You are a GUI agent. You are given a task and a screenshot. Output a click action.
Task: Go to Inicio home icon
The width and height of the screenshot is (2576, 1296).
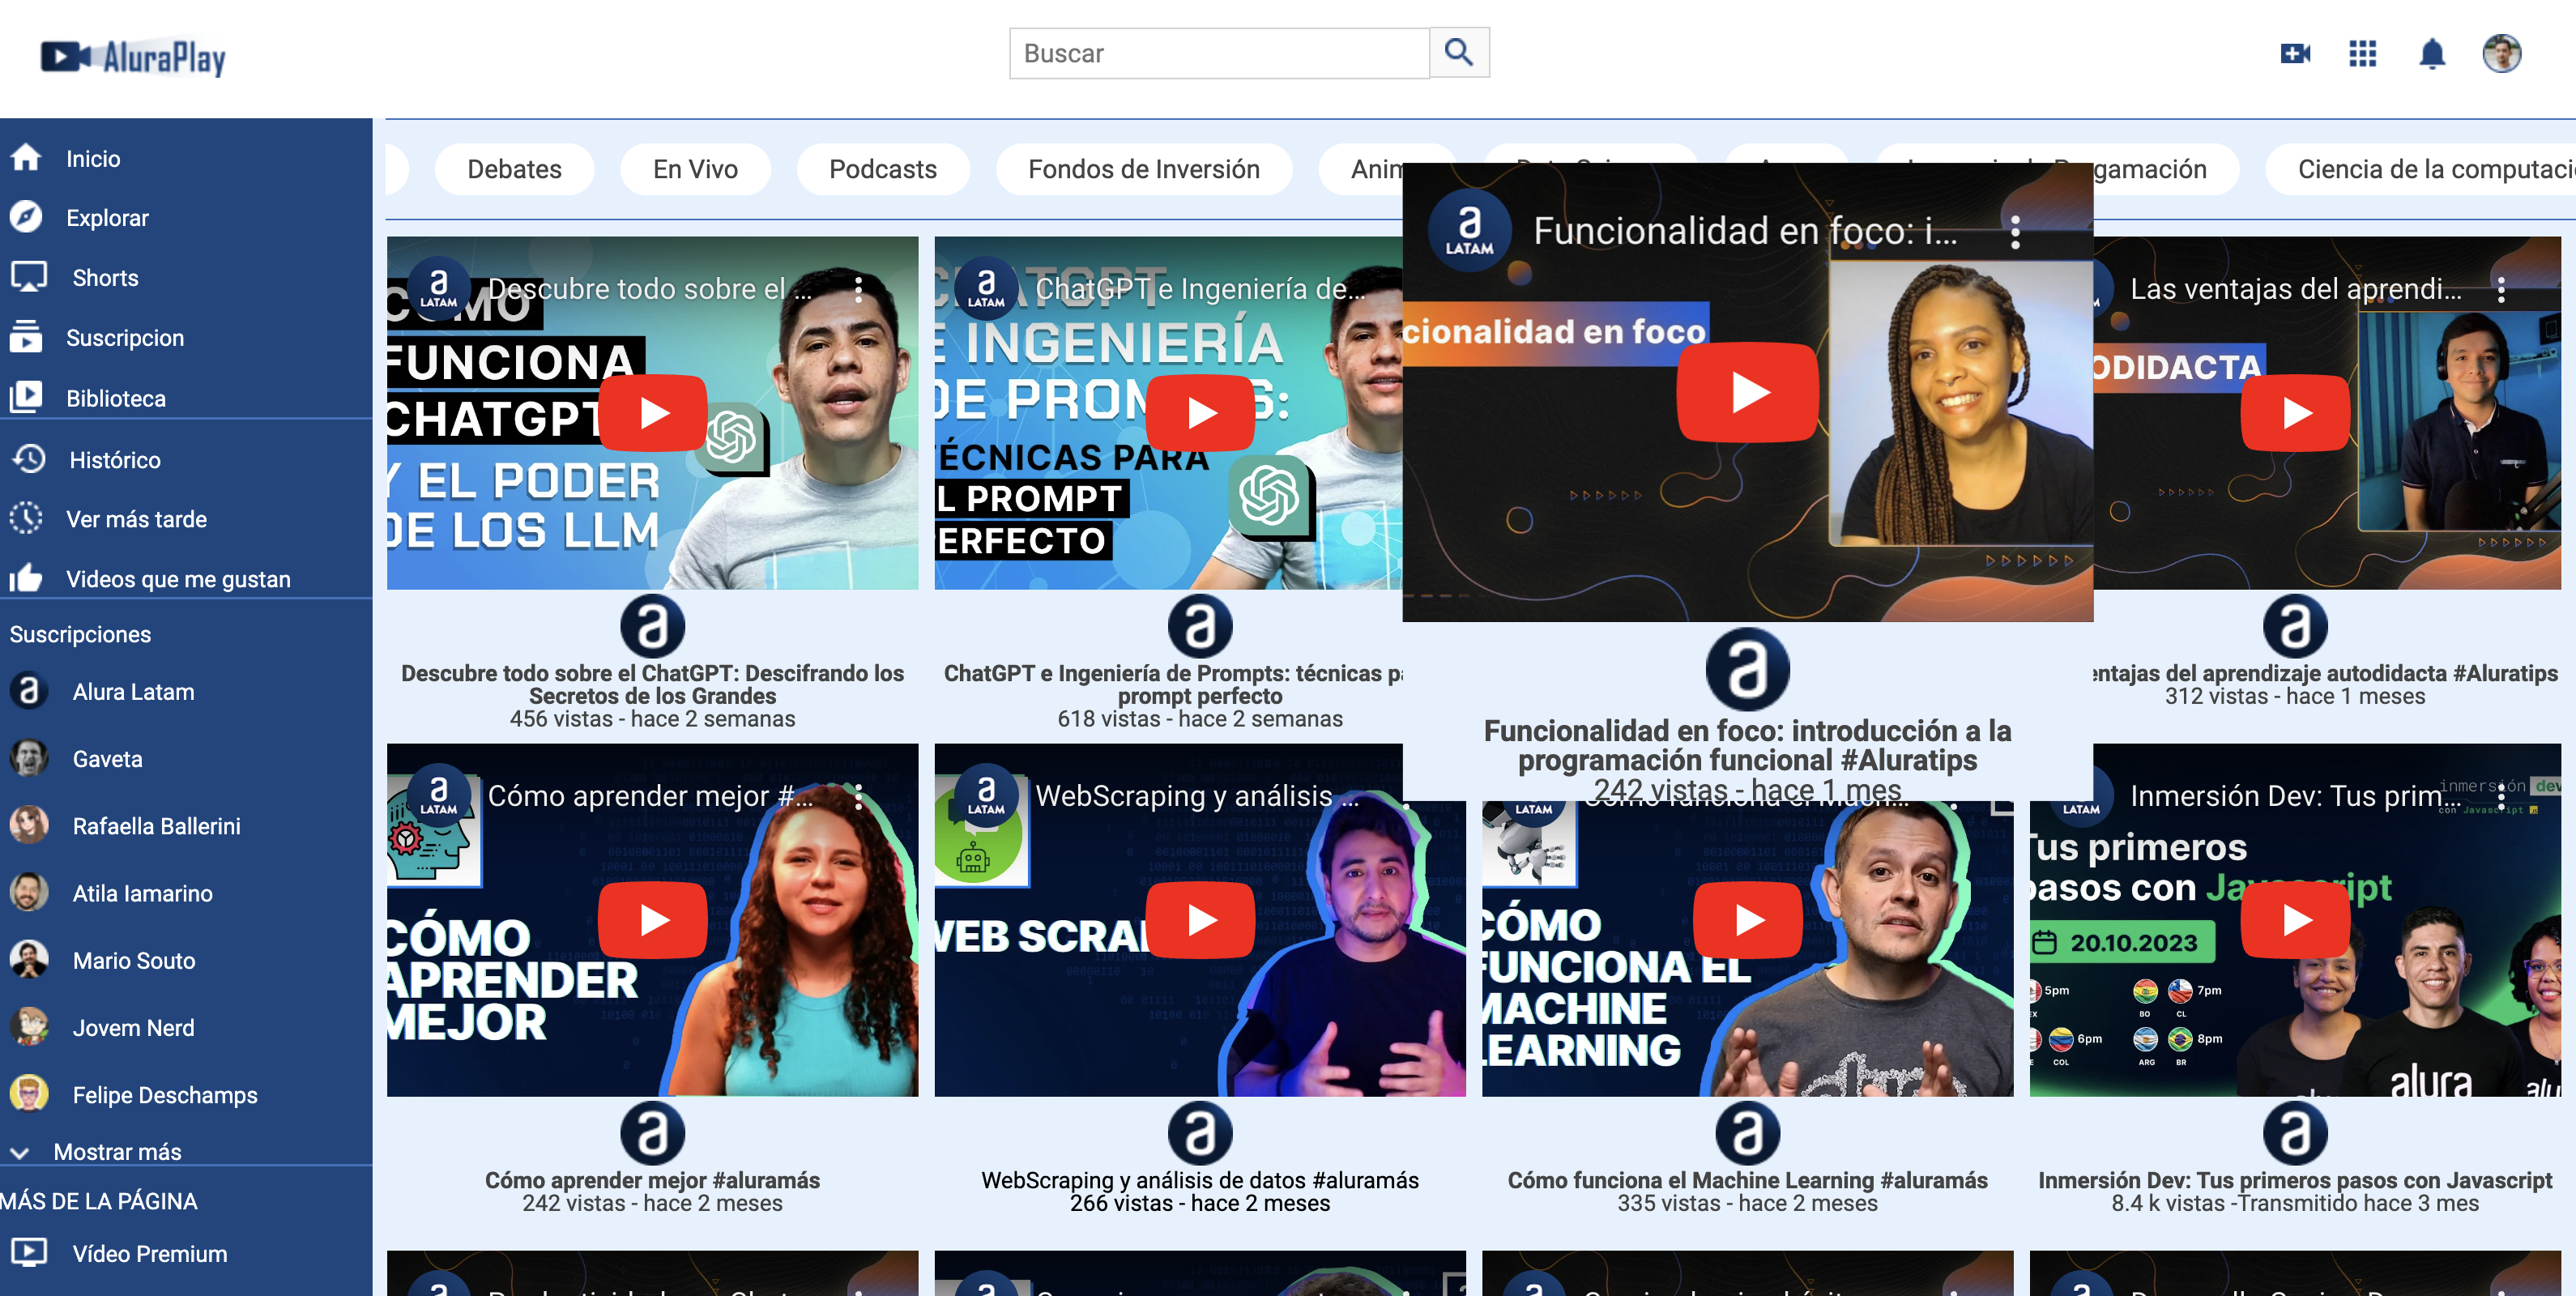click(x=26, y=158)
